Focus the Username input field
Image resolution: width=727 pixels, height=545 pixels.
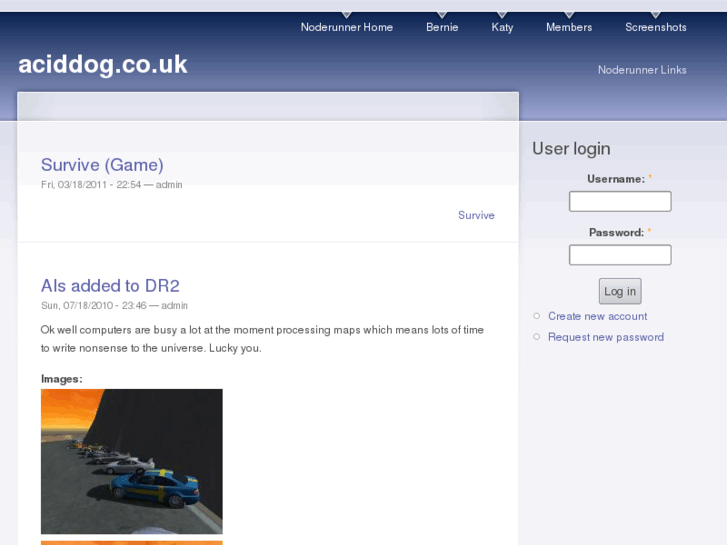point(620,201)
